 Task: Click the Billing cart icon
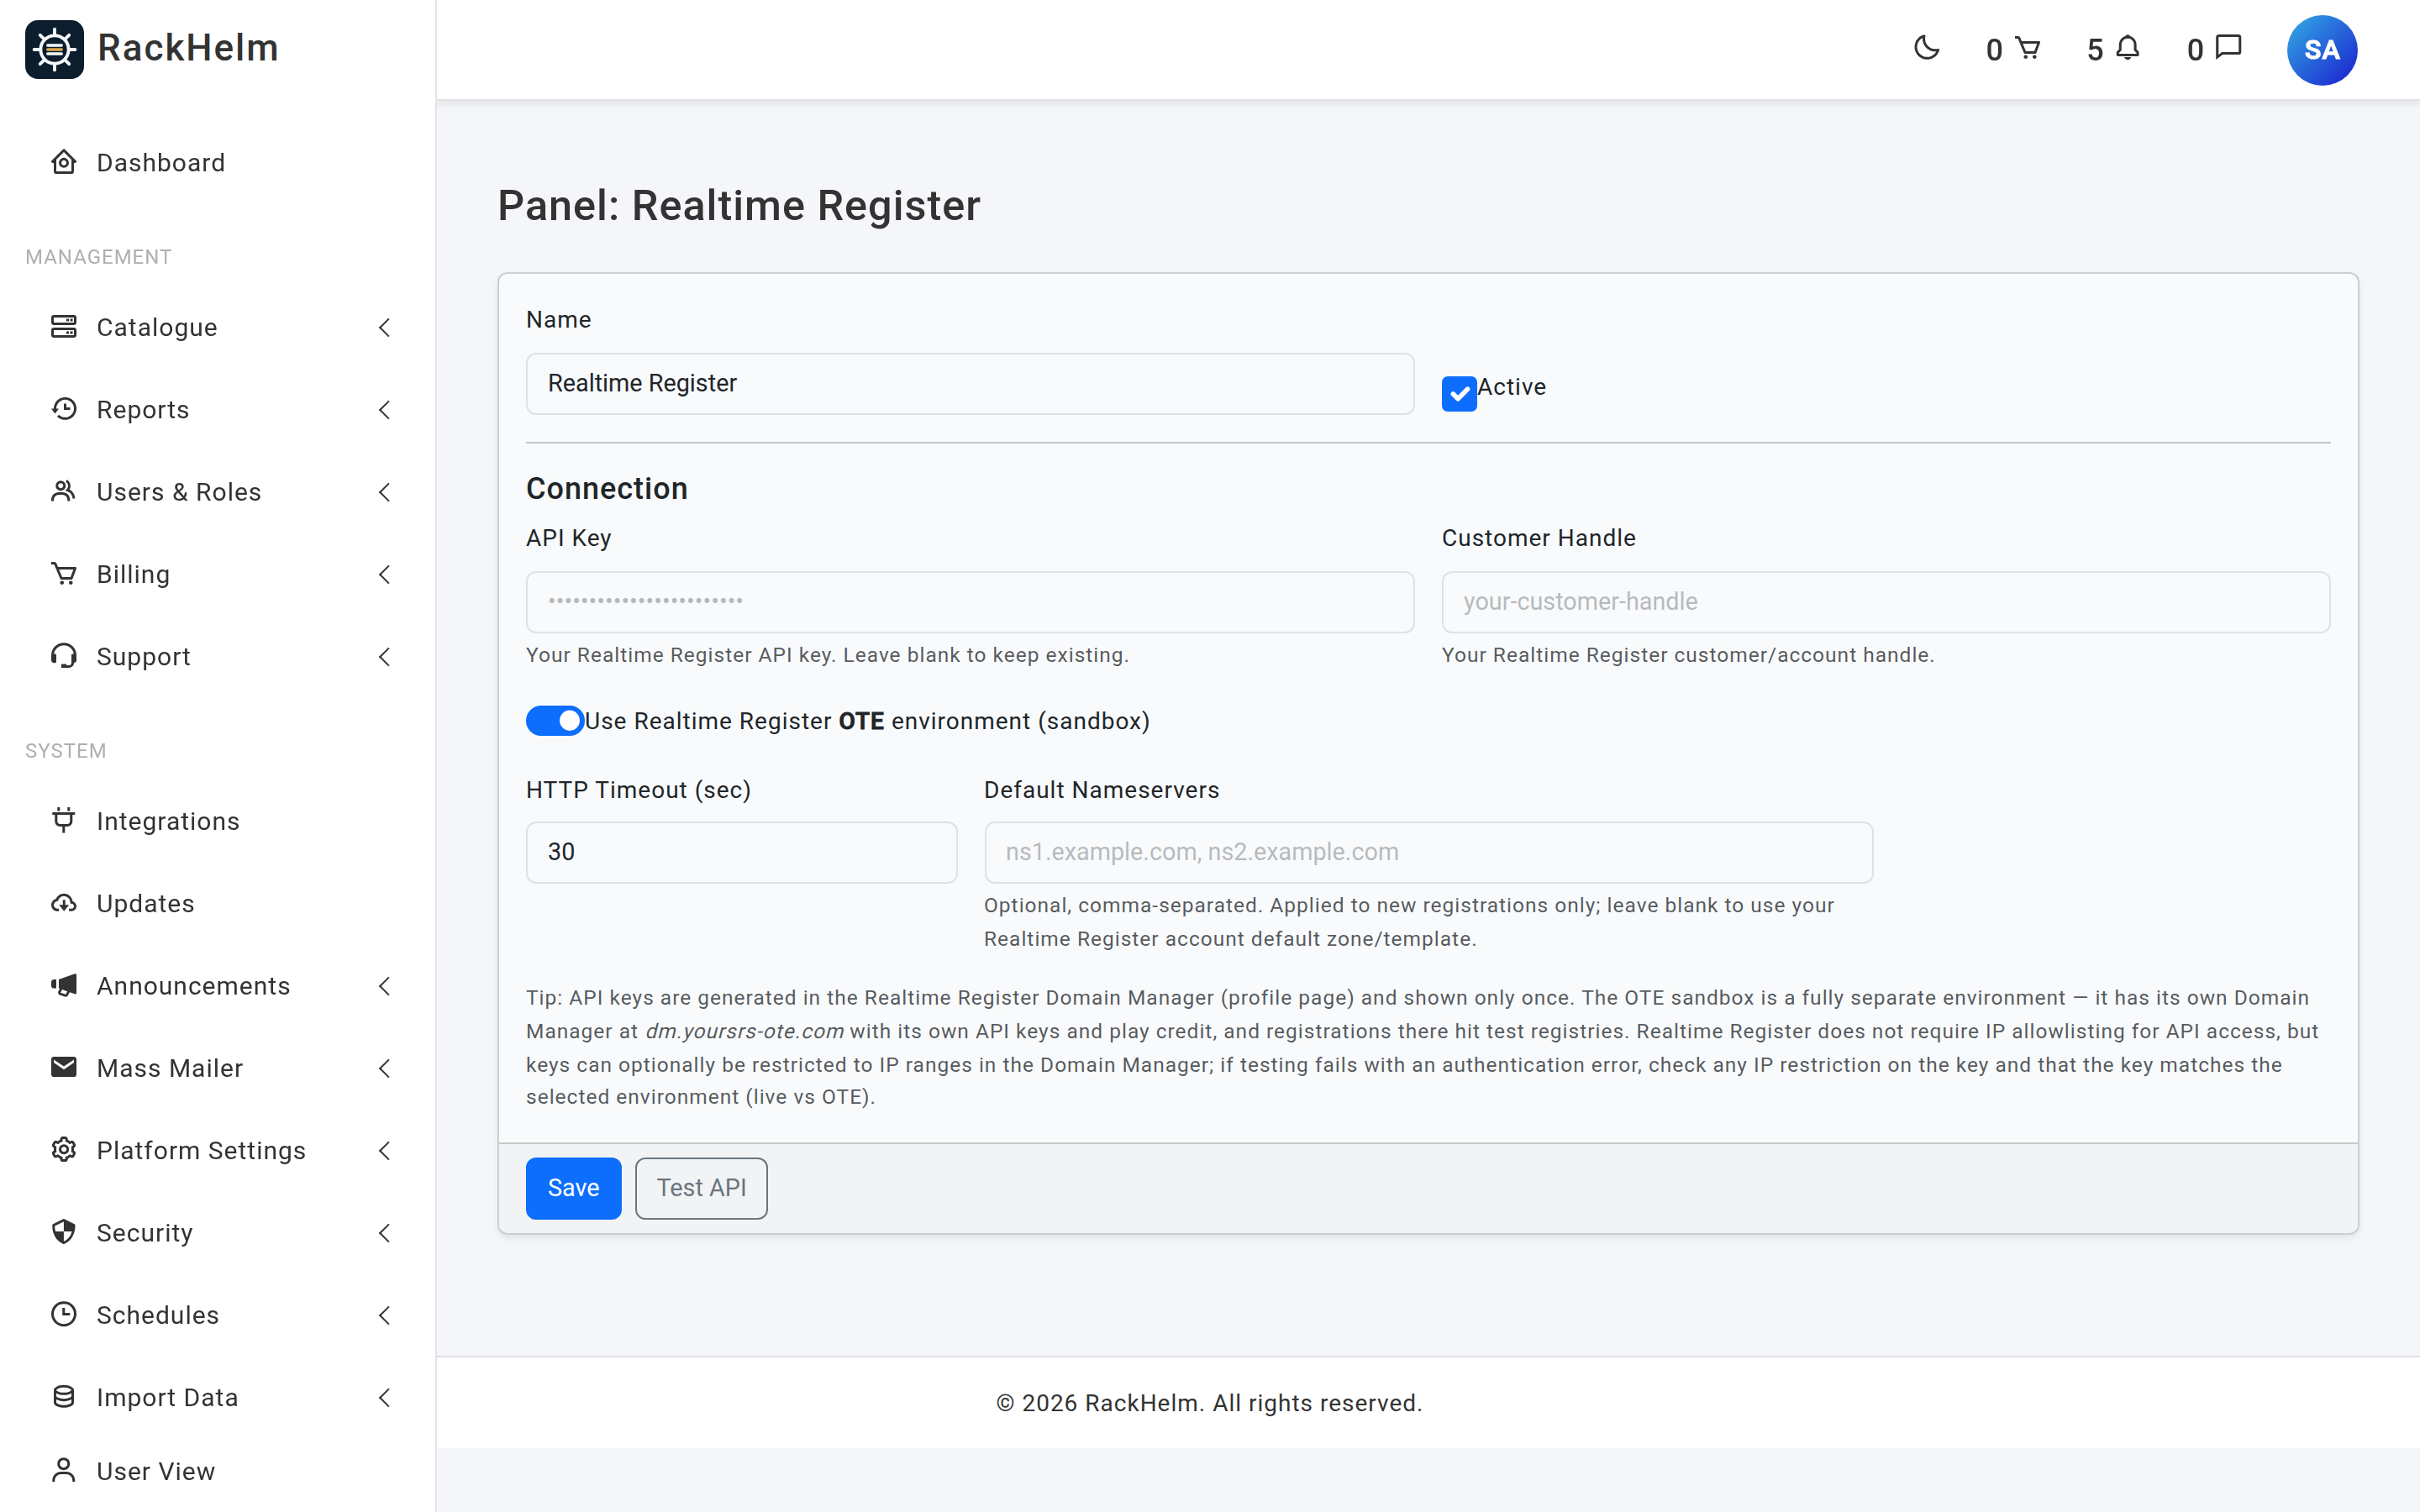tap(64, 574)
